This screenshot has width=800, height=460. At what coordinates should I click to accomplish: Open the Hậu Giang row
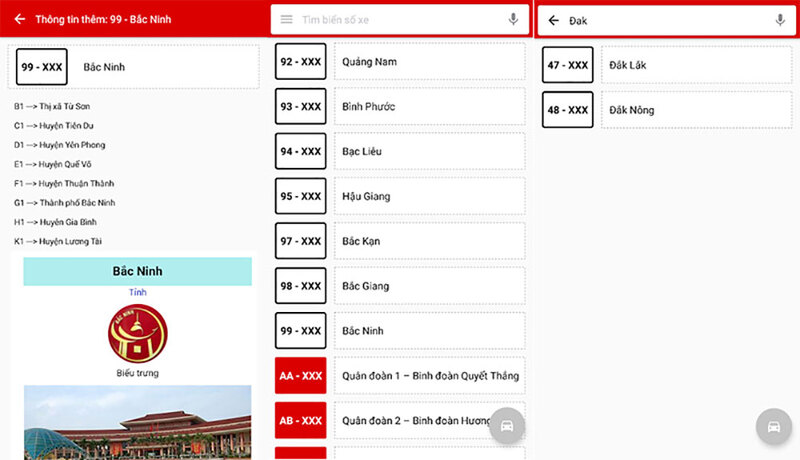coord(430,196)
